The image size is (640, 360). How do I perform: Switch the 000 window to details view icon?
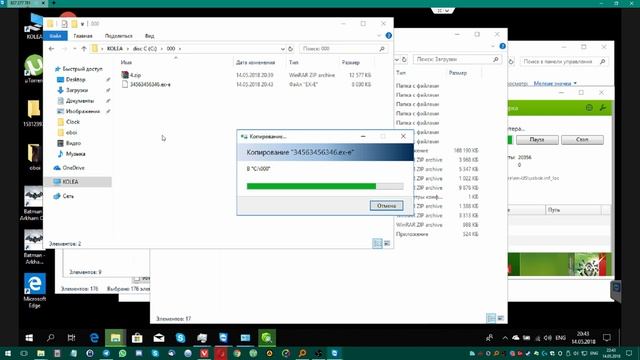click(x=377, y=243)
